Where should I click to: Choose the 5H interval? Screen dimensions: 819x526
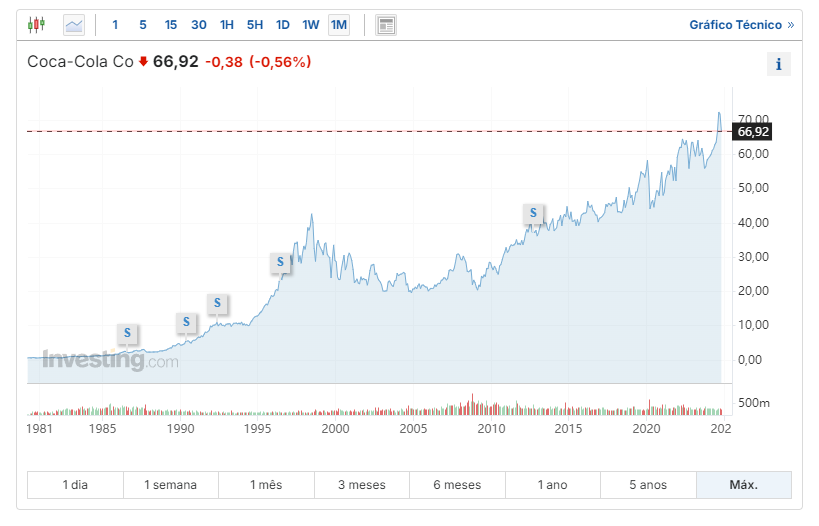(255, 24)
